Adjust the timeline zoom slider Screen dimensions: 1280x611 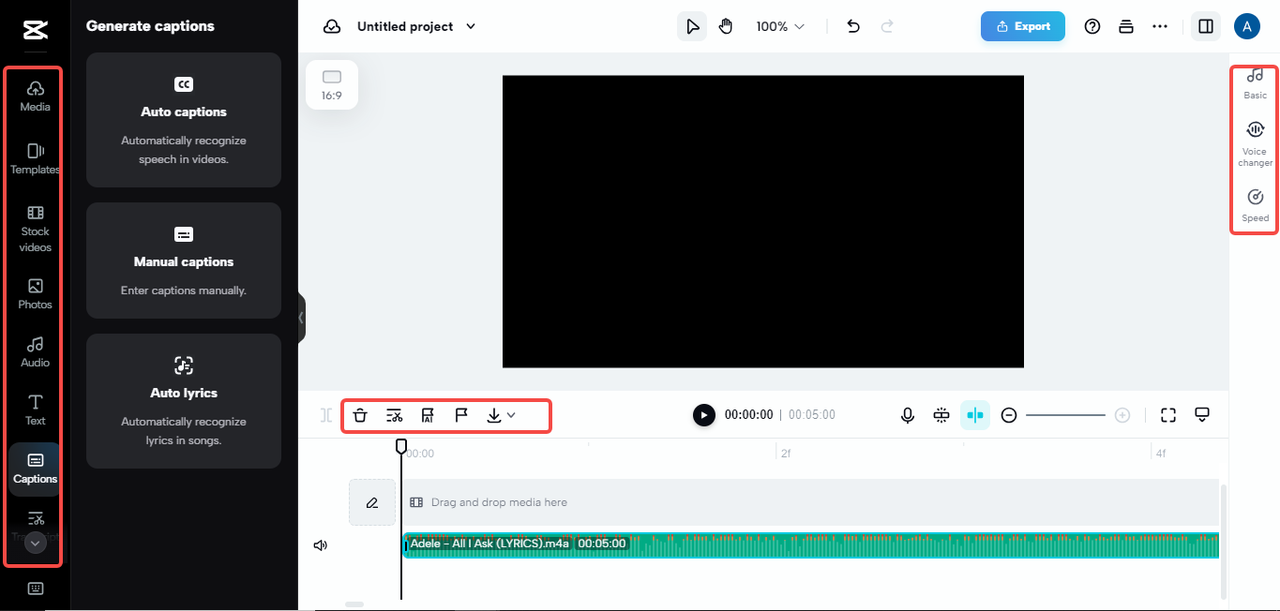click(x=1065, y=415)
